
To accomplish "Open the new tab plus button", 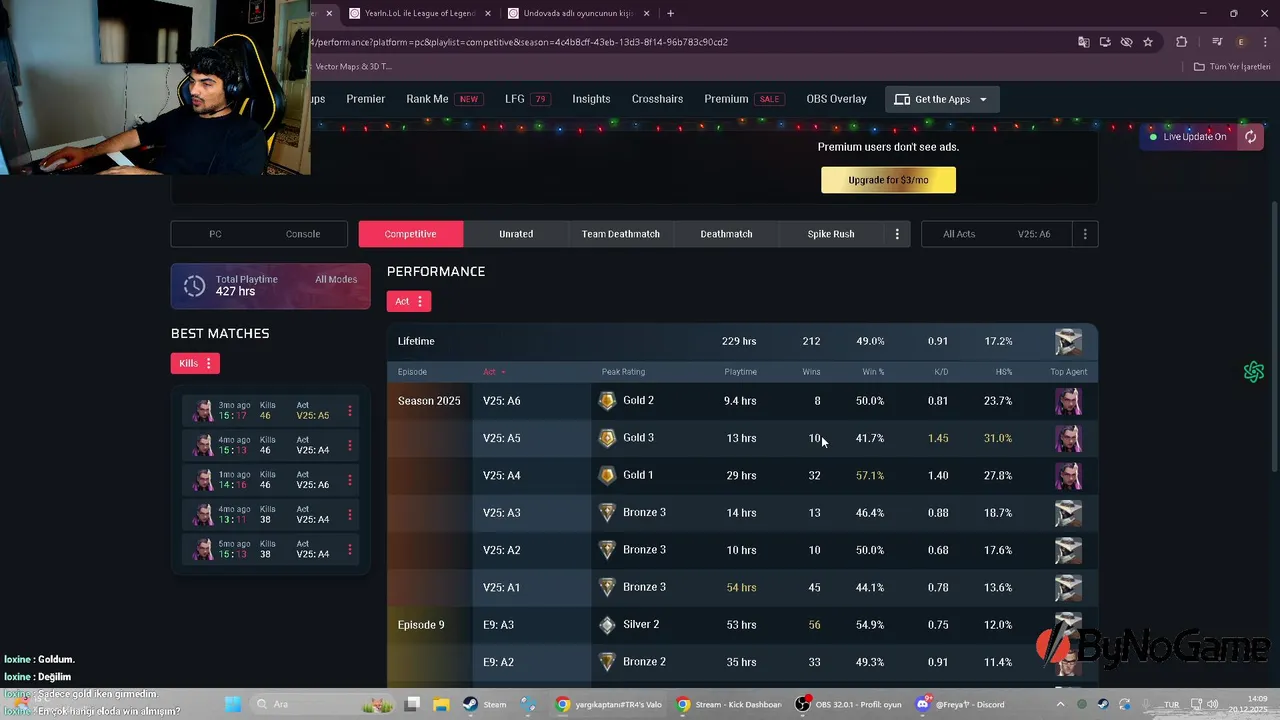I will tap(670, 14).
